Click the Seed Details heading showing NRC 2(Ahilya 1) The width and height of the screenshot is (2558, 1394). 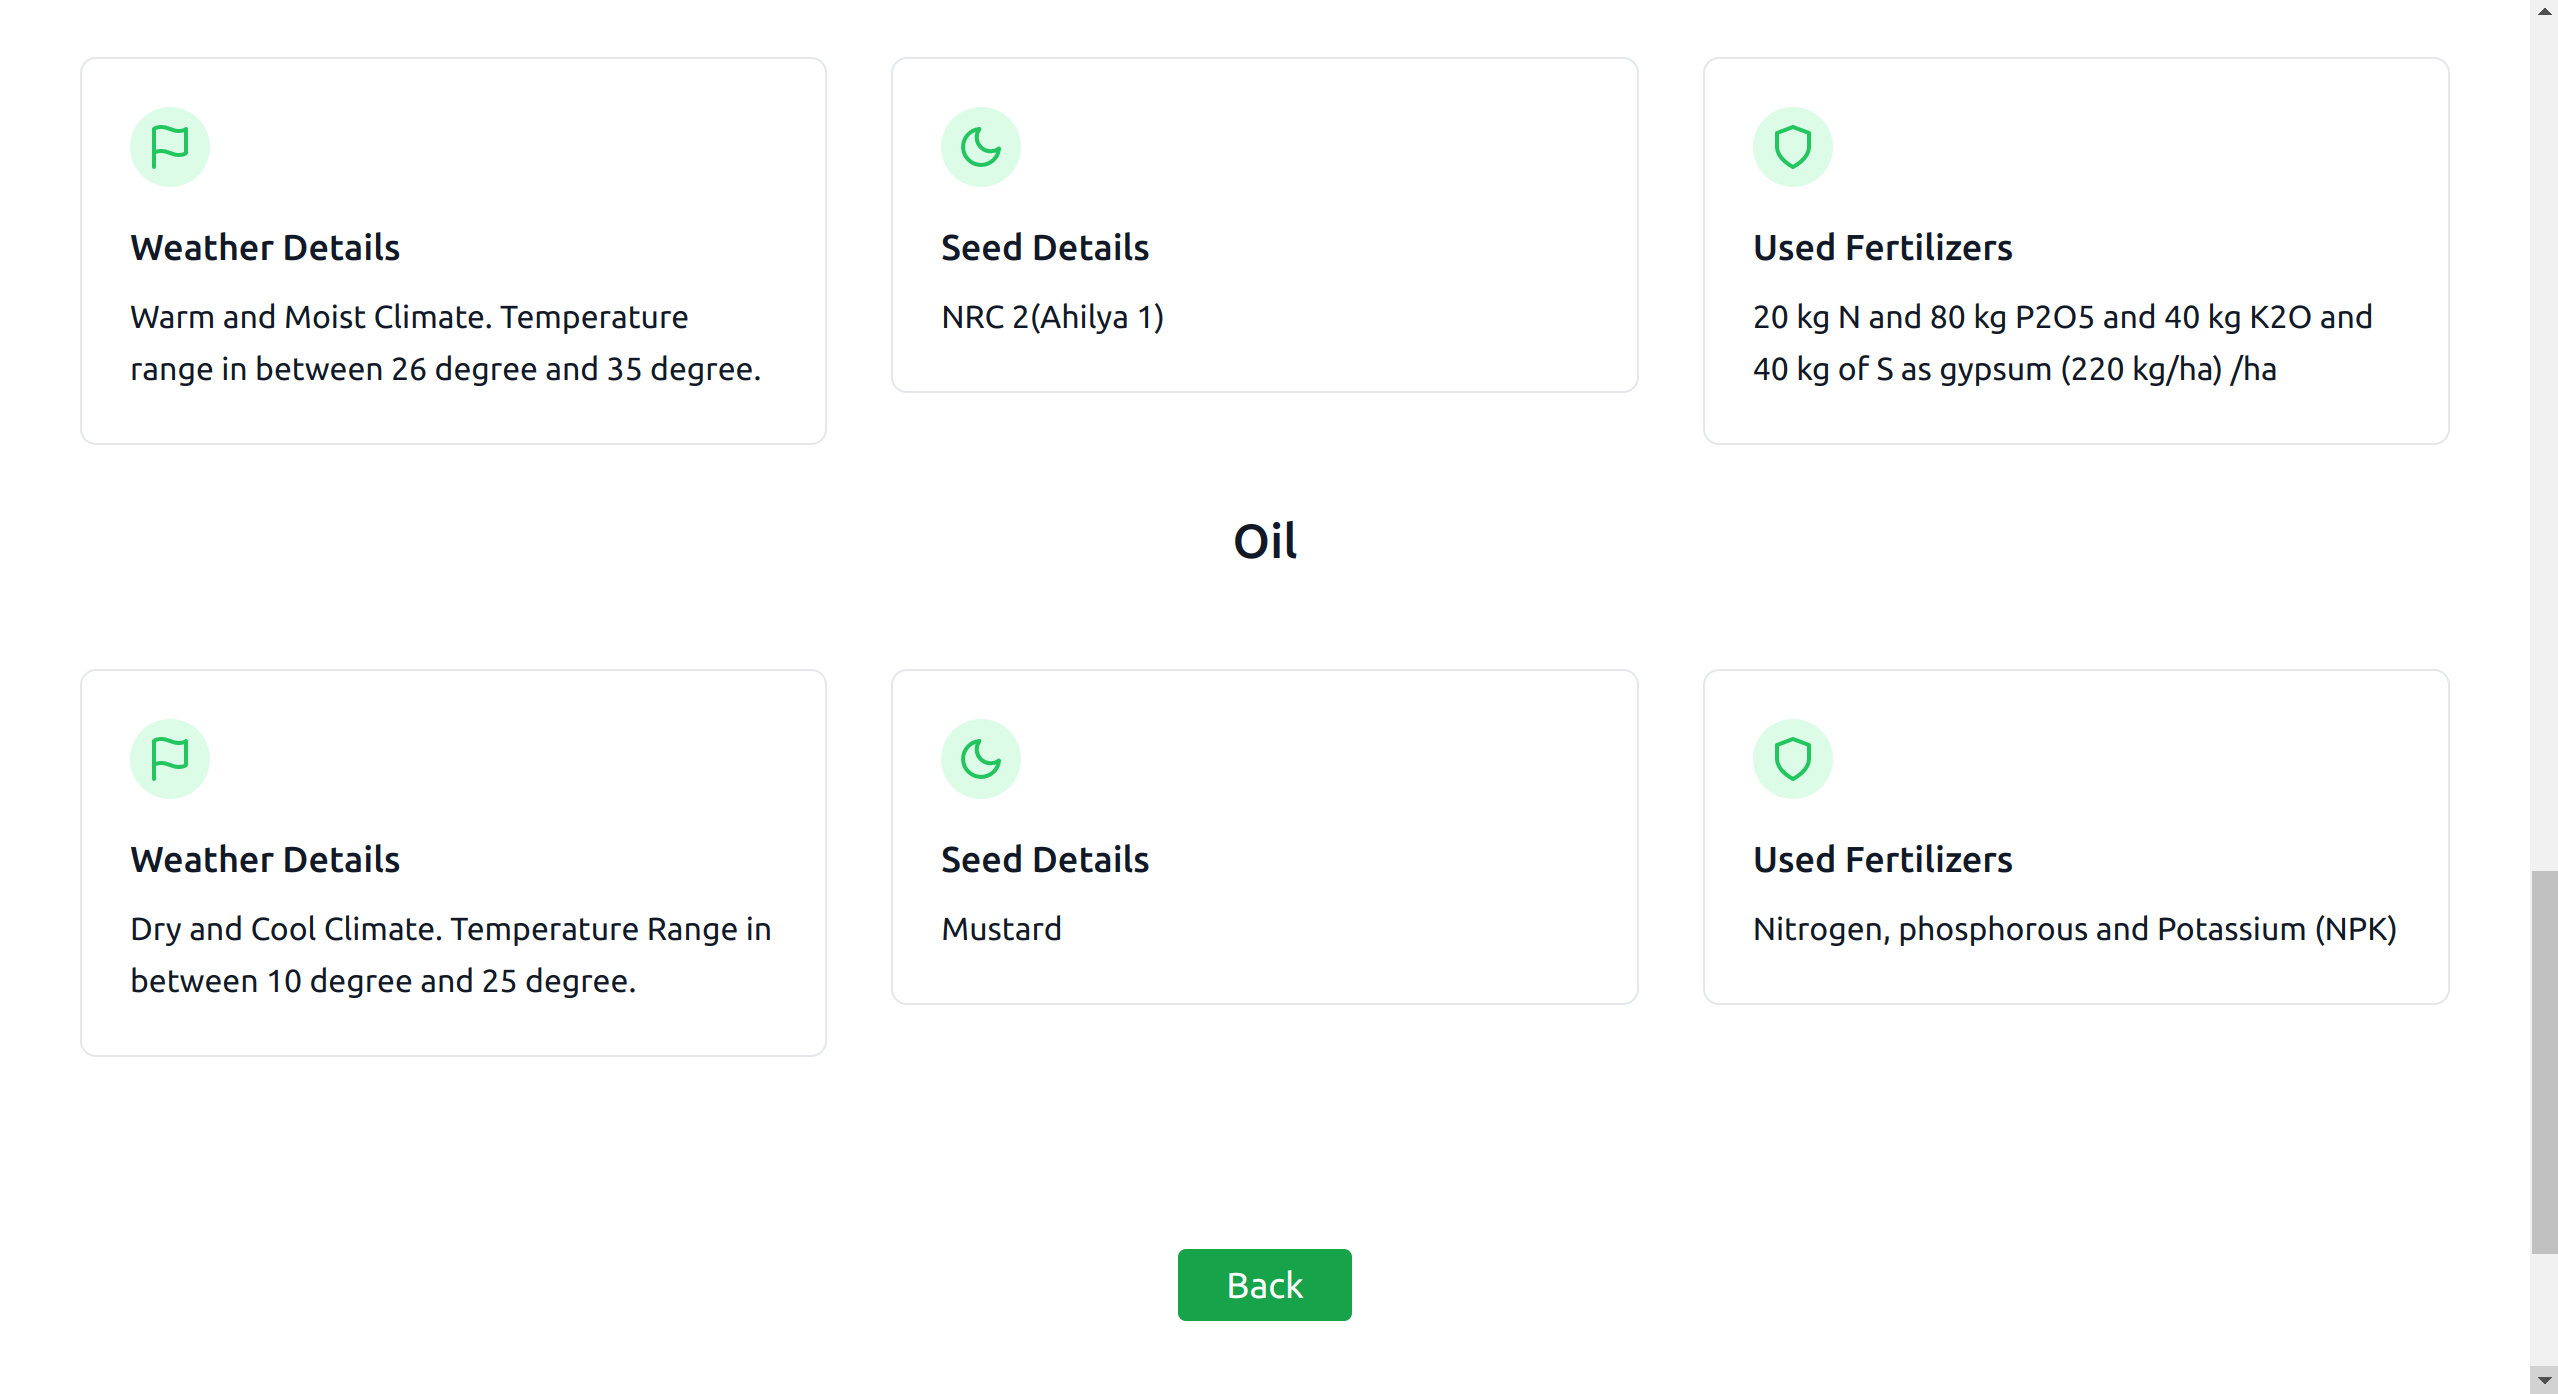tap(1043, 247)
